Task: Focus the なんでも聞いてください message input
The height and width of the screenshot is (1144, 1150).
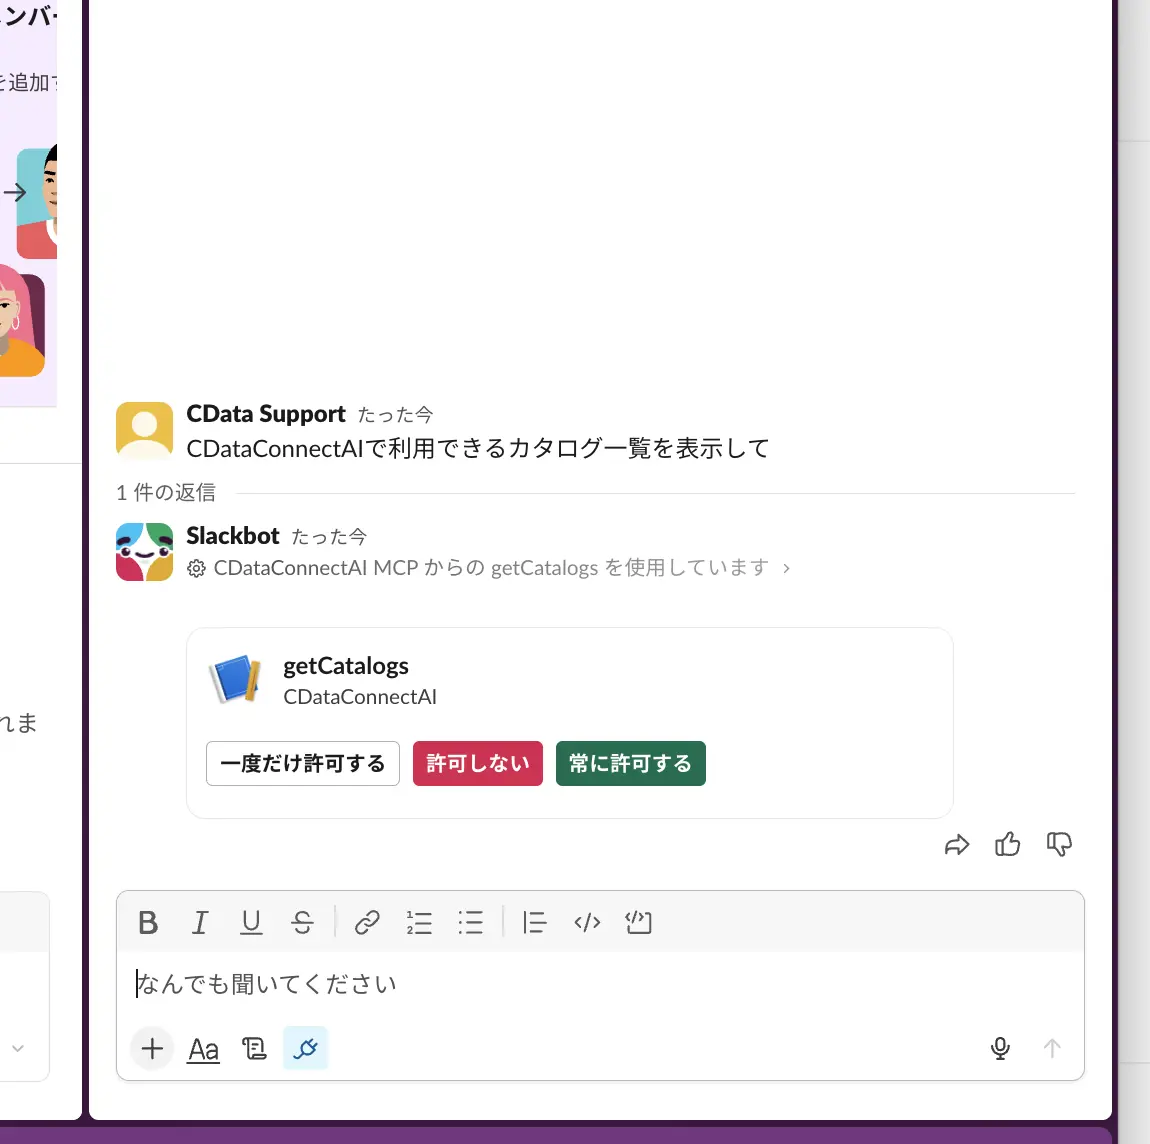Action: tap(600, 984)
